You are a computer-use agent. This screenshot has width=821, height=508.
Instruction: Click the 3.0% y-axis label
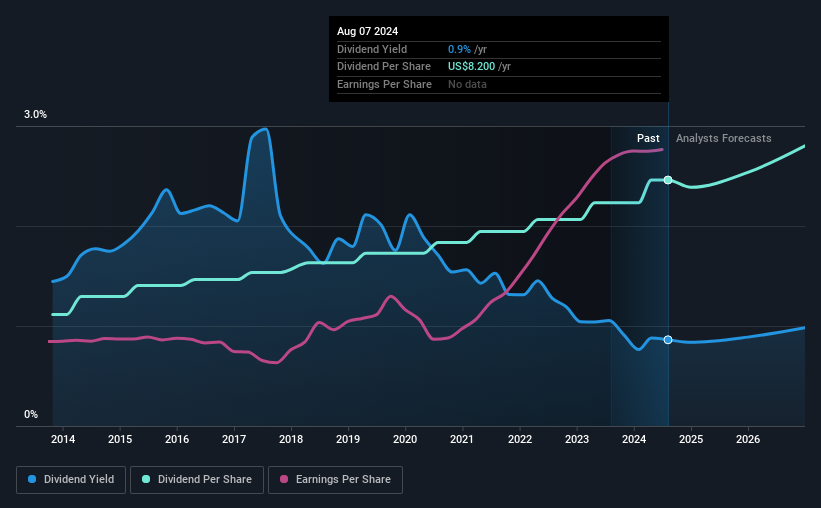pos(35,115)
